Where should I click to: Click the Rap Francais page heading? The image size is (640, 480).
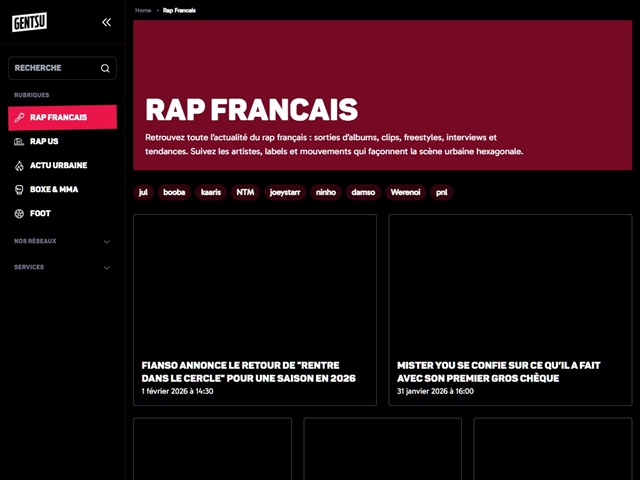coord(251,110)
